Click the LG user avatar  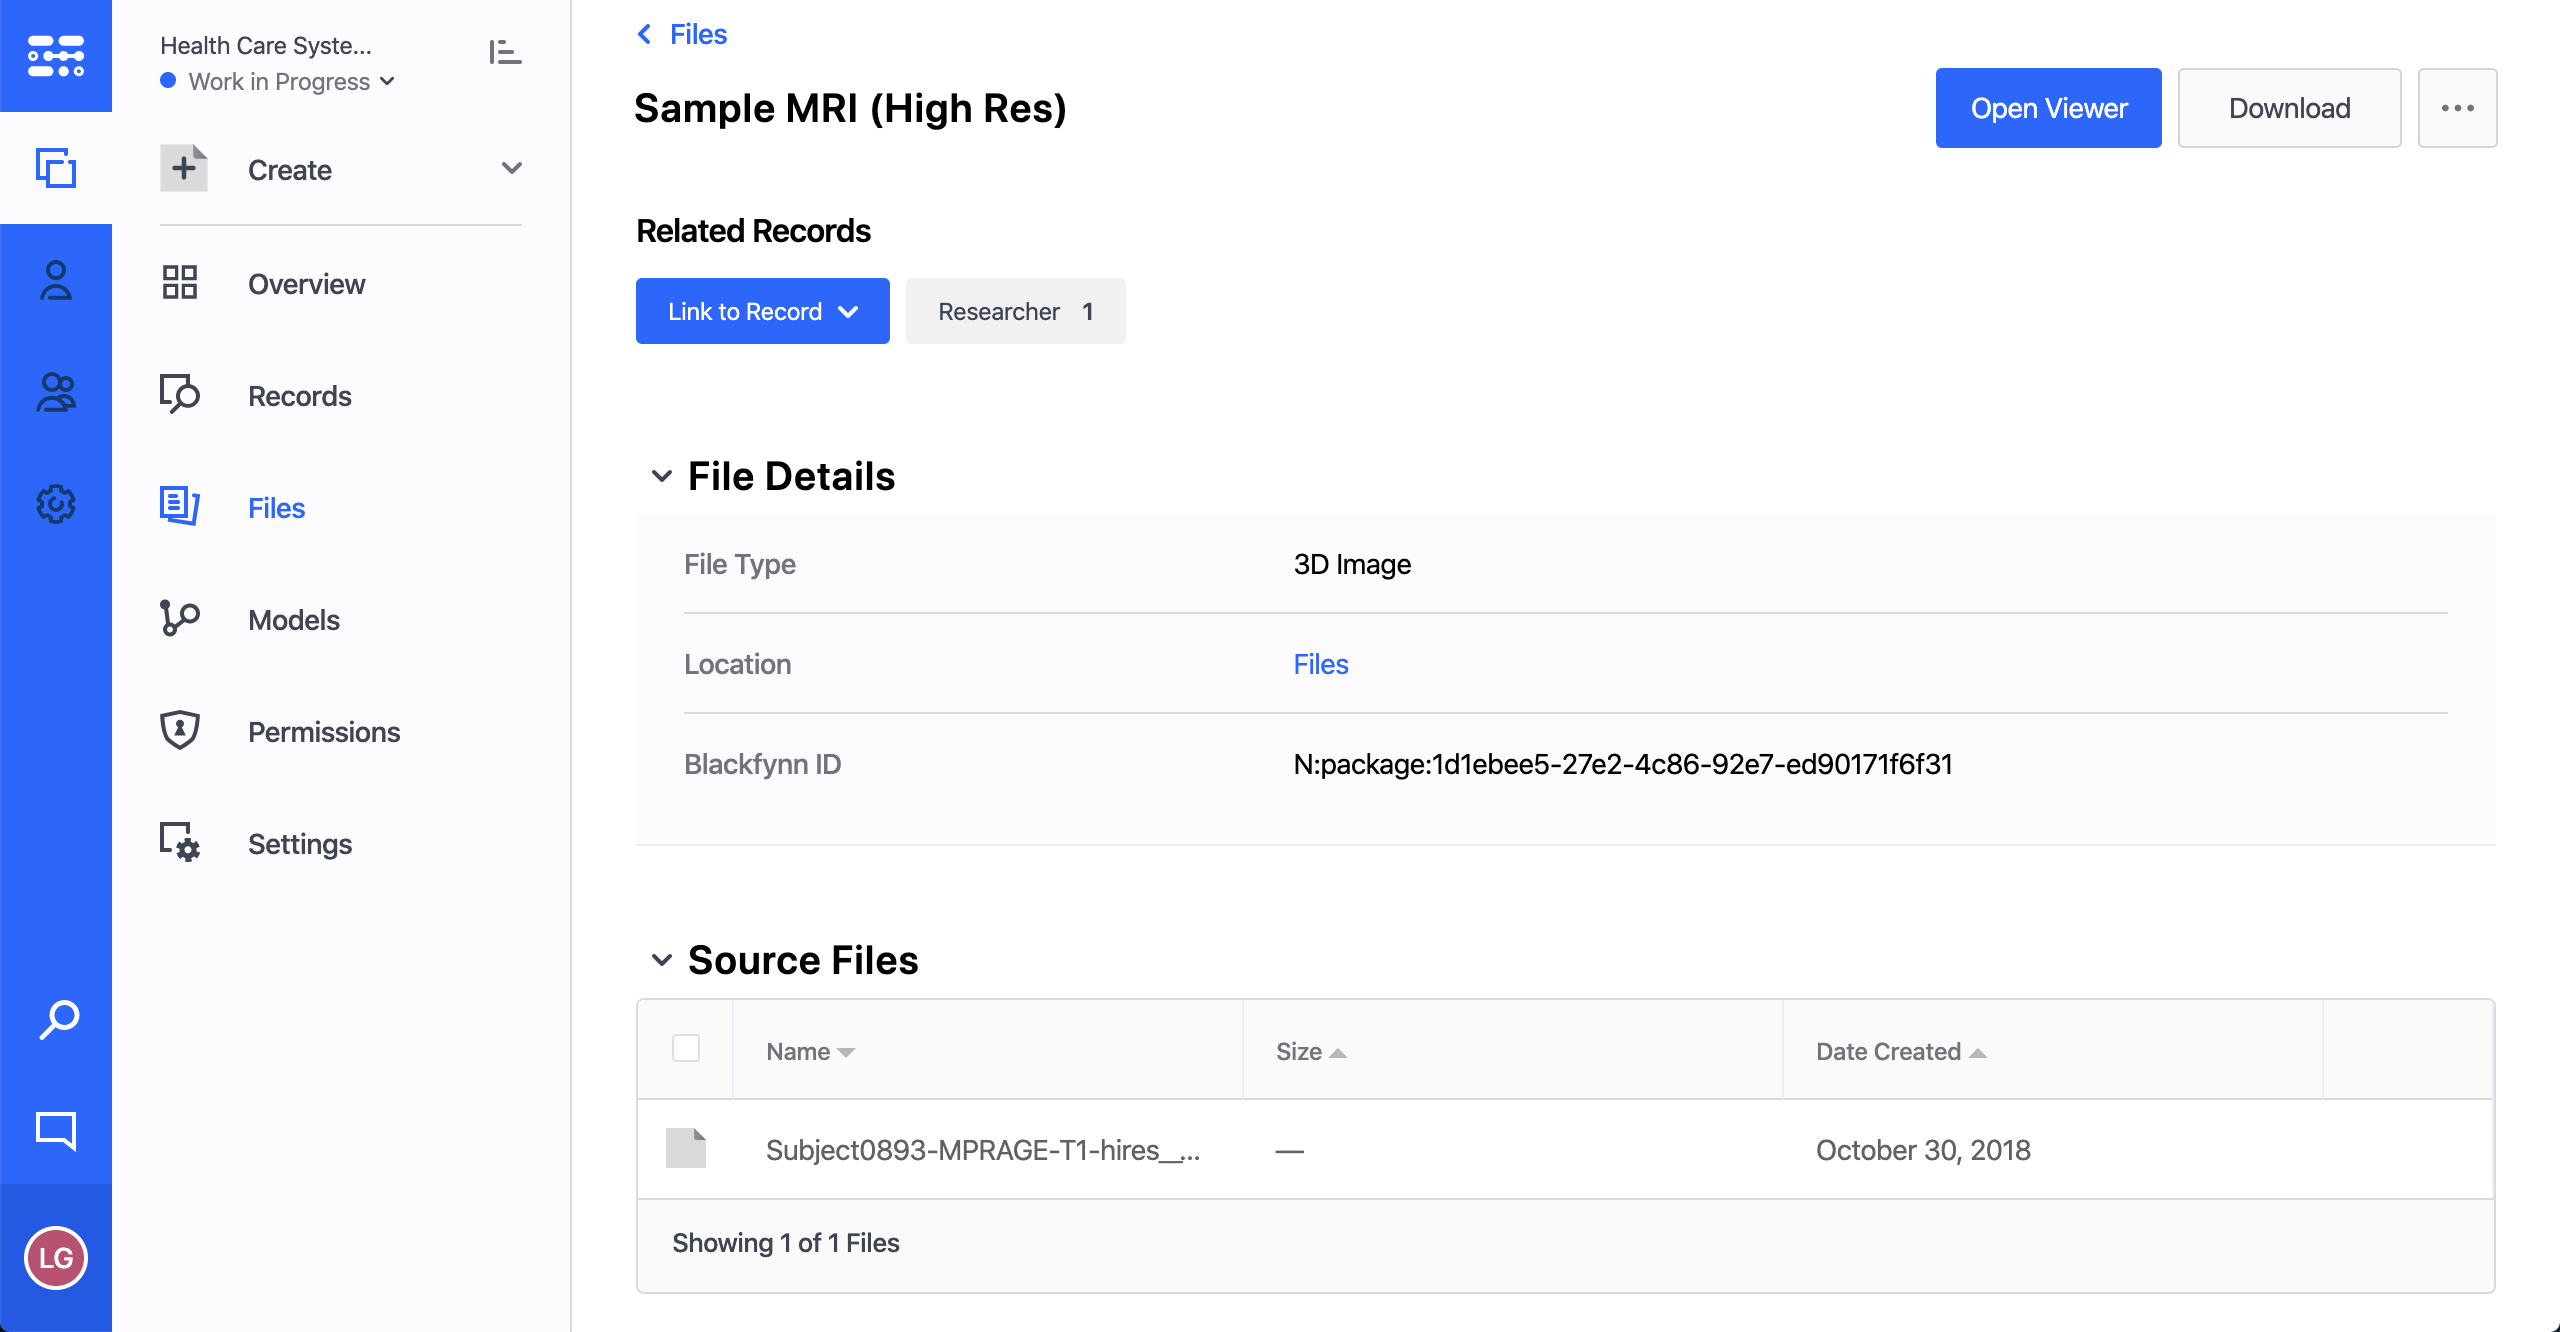(x=56, y=1257)
